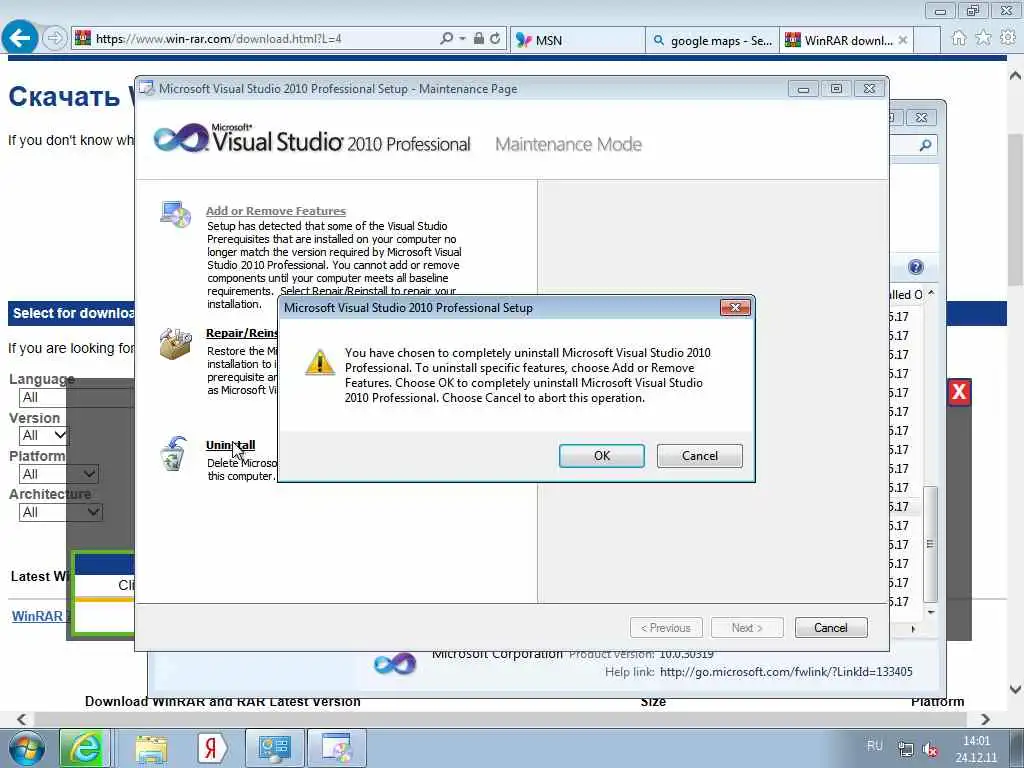Click the Repair/Reinstall link
1024x768 pixels.
(242, 332)
